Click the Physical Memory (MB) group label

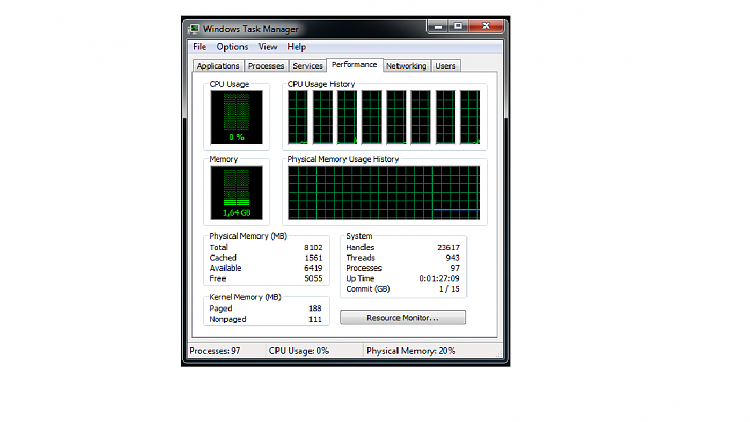pos(248,236)
